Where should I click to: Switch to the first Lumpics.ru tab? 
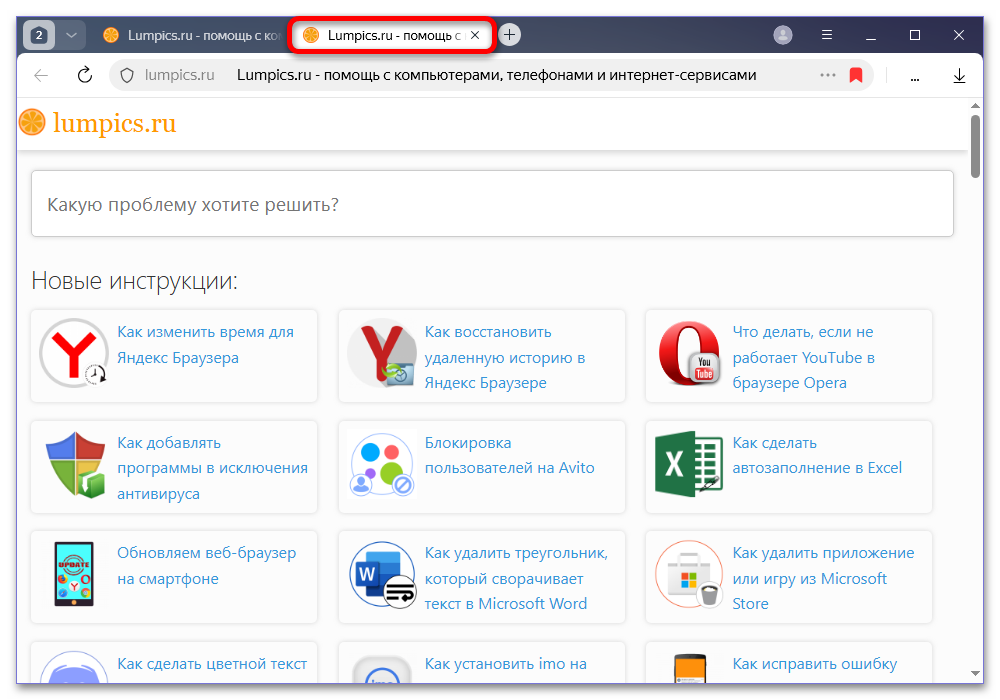[x=191, y=35]
